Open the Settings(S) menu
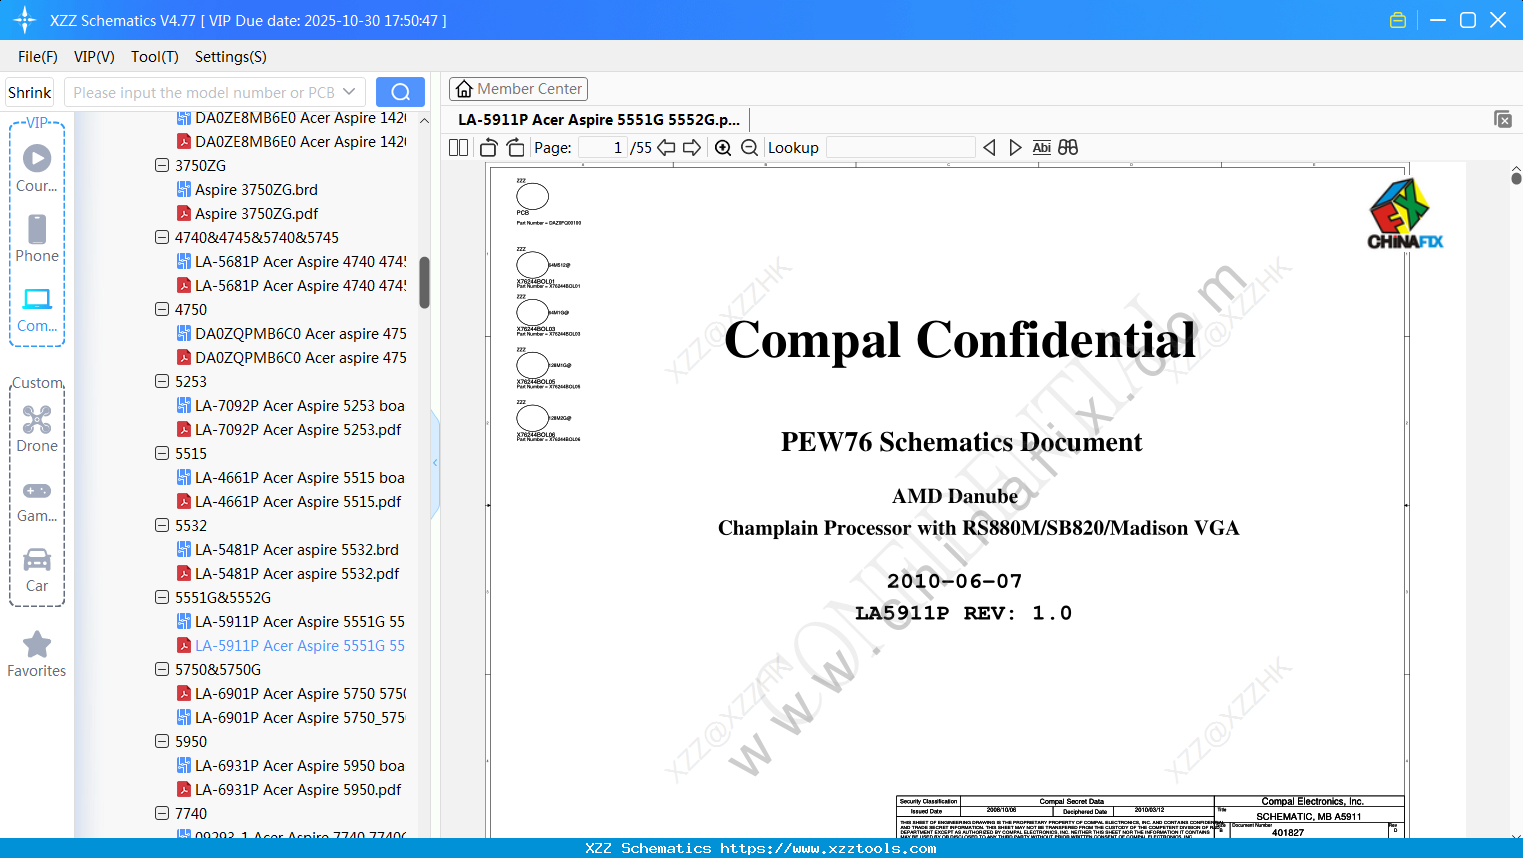This screenshot has width=1523, height=858. 231,57
